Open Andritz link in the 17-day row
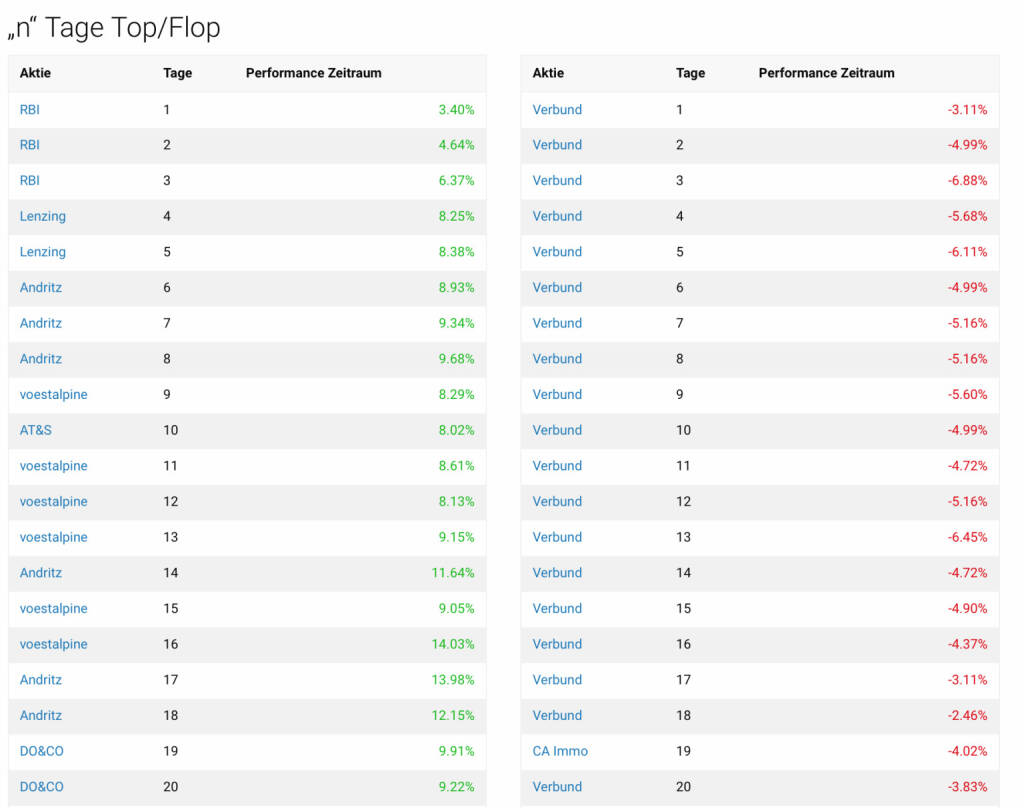The height and width of the screenshot is (808, 1024). tap(40, 680)
